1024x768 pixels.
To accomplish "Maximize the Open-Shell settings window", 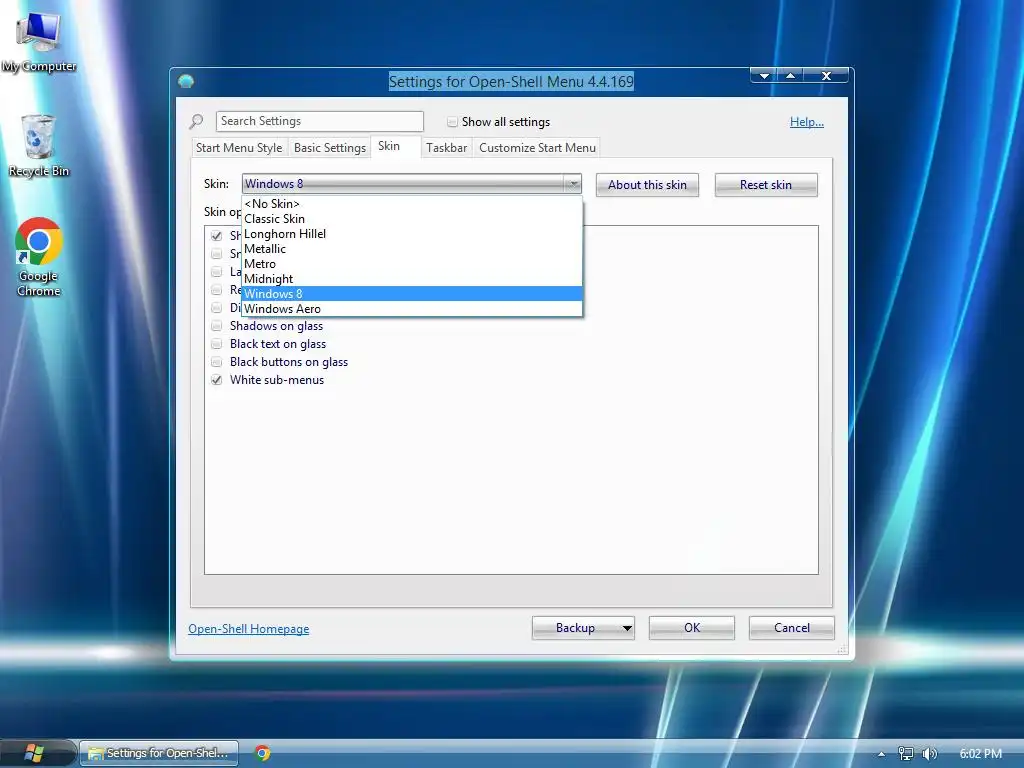I will (790, 76).
